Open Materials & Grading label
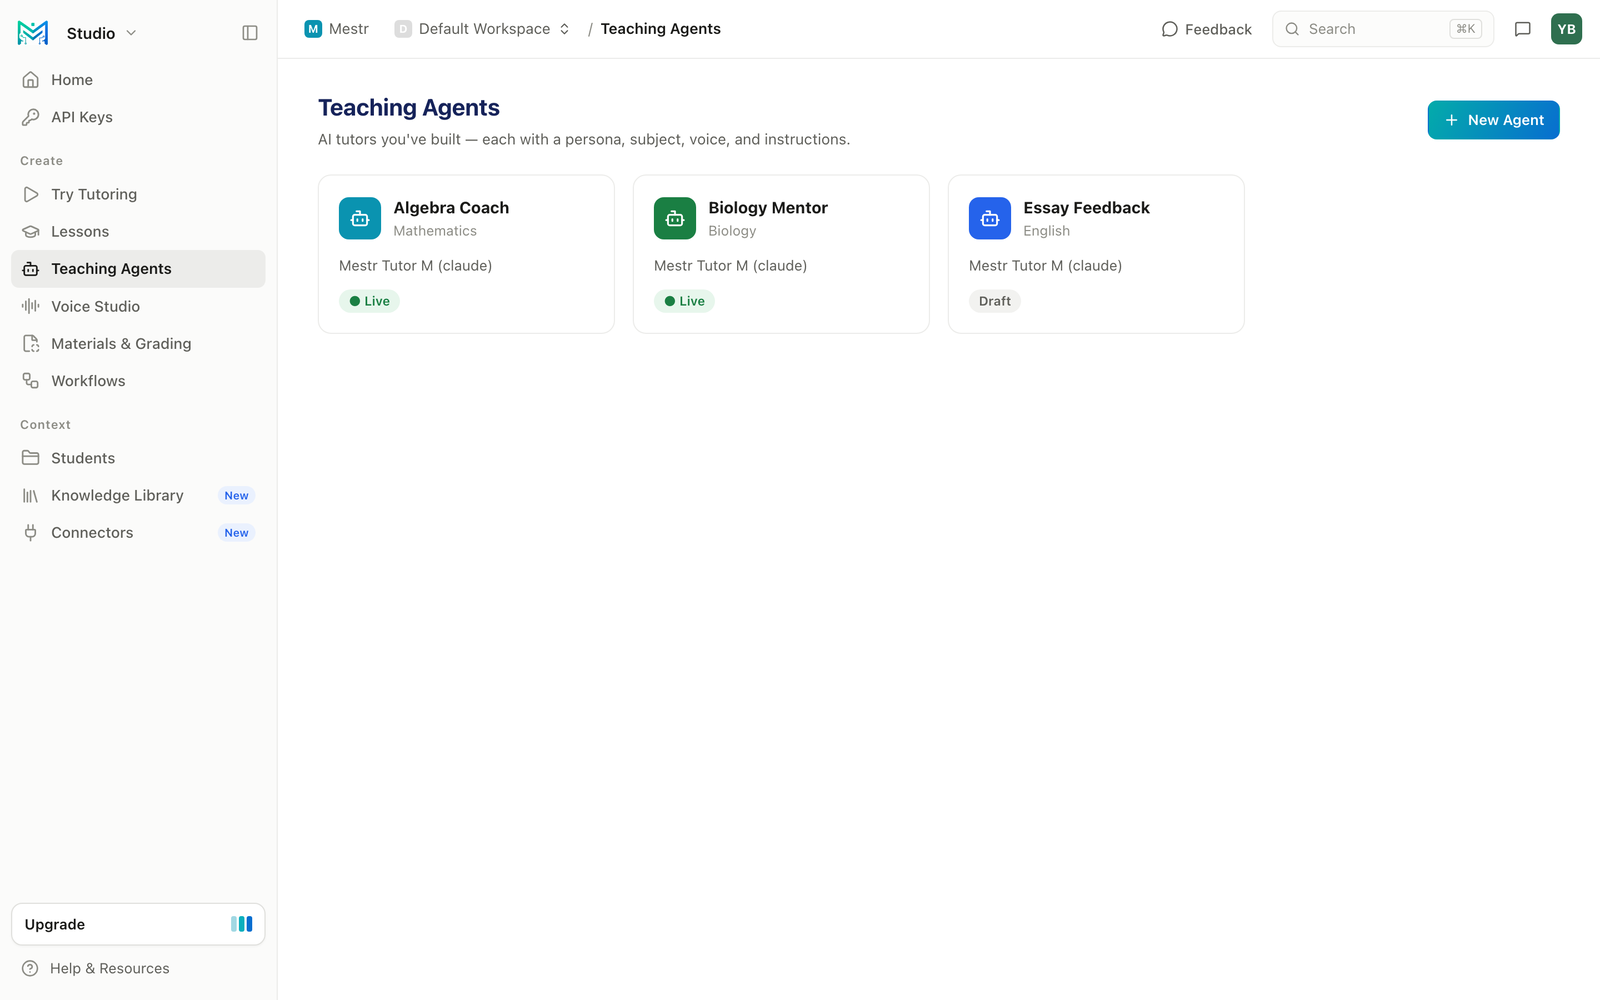 pyautogui.click(x=121, y=343)
